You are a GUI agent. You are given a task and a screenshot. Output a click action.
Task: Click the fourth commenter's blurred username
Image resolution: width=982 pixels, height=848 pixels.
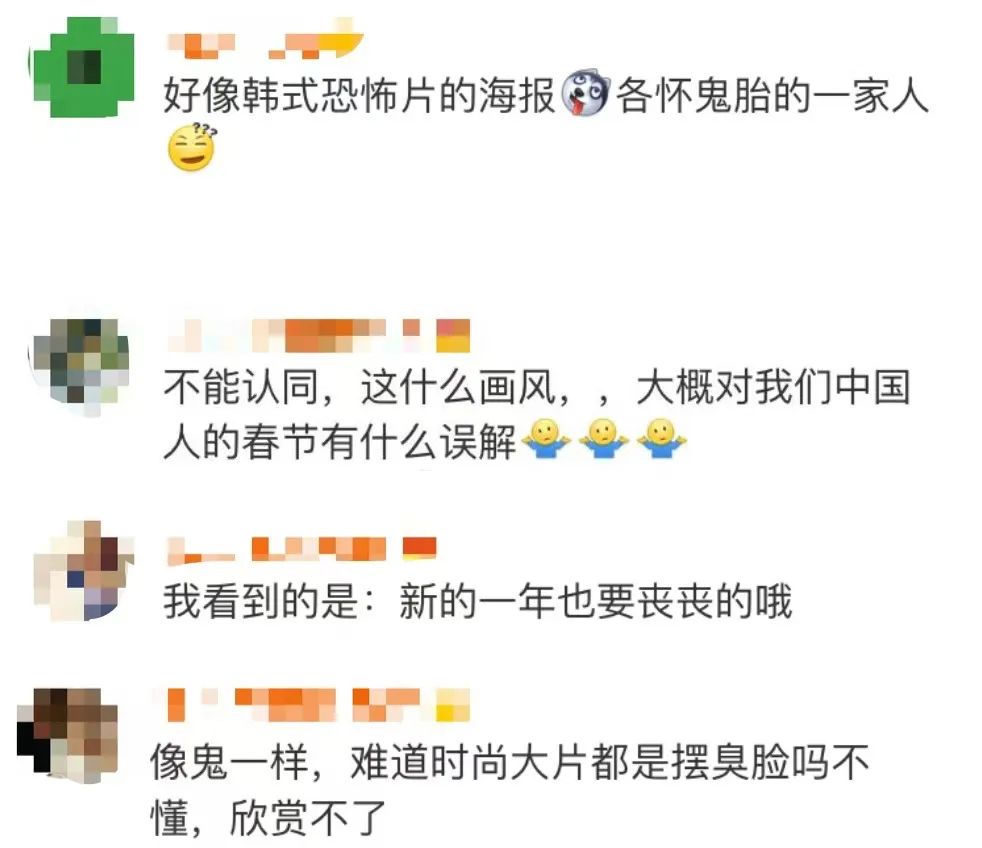311,705
